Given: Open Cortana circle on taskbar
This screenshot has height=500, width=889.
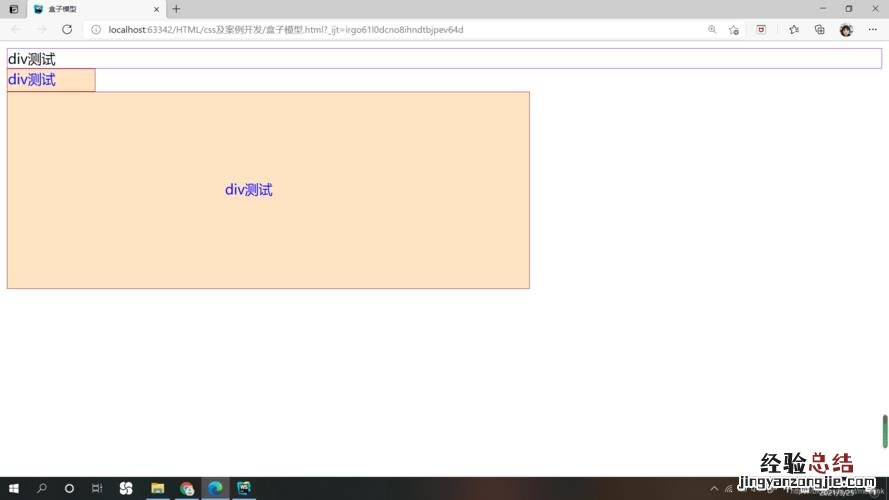Looking at the screenshot, I should pos(69,488).
